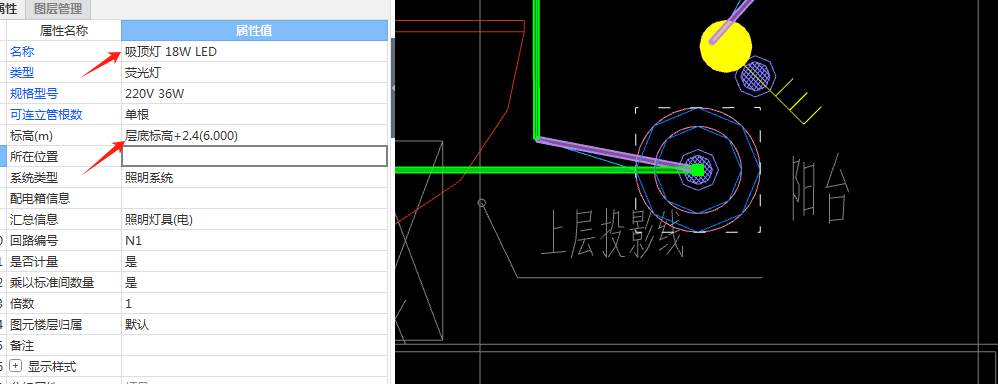
Task: Click the 属性名称 column header
Action: pyautogui.click(x=64, y=31)
